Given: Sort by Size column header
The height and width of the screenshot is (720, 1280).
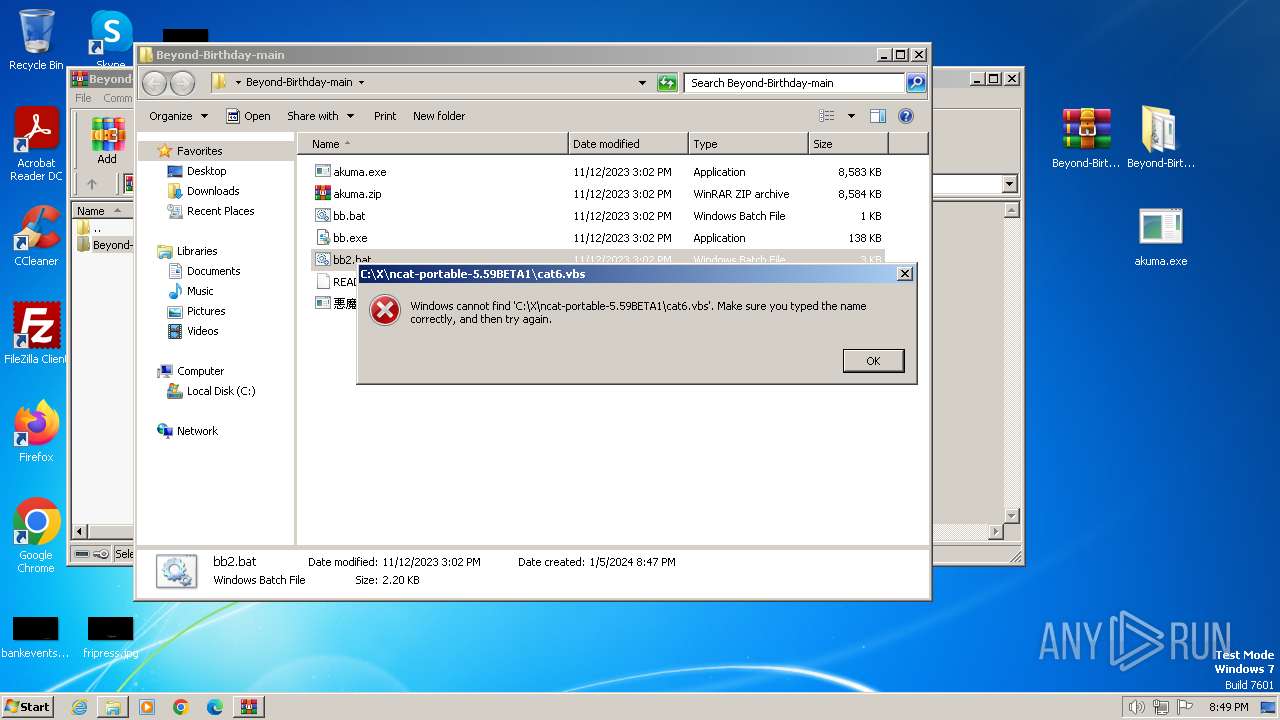Looking at the screenshot, I should pyautogui.click(x=848, y=144).
